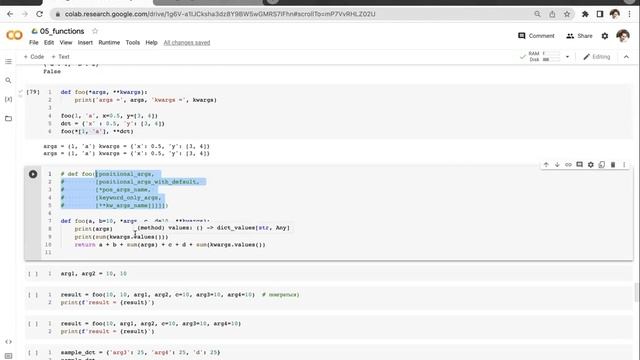Click the page vertical scrollbar thumb
The image size is (640, 360).
636,292
